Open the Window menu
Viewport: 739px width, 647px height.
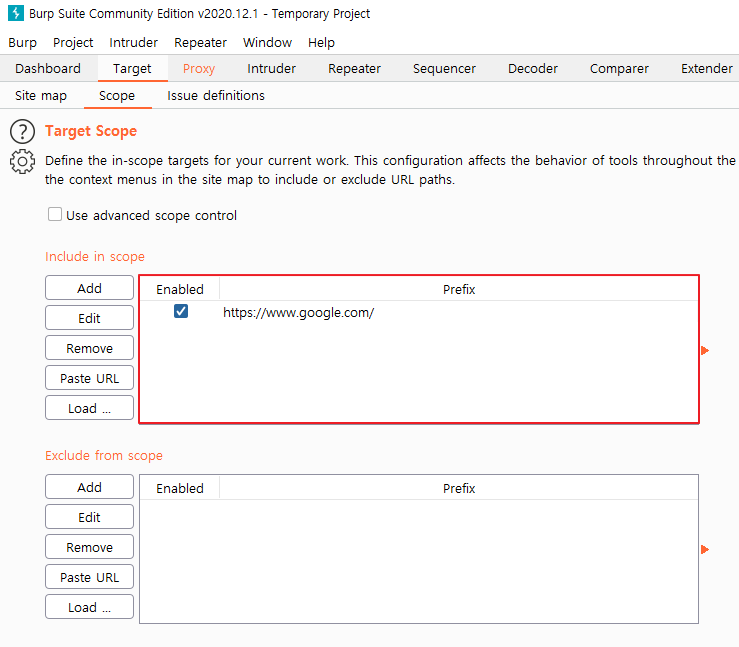[267, 42]
